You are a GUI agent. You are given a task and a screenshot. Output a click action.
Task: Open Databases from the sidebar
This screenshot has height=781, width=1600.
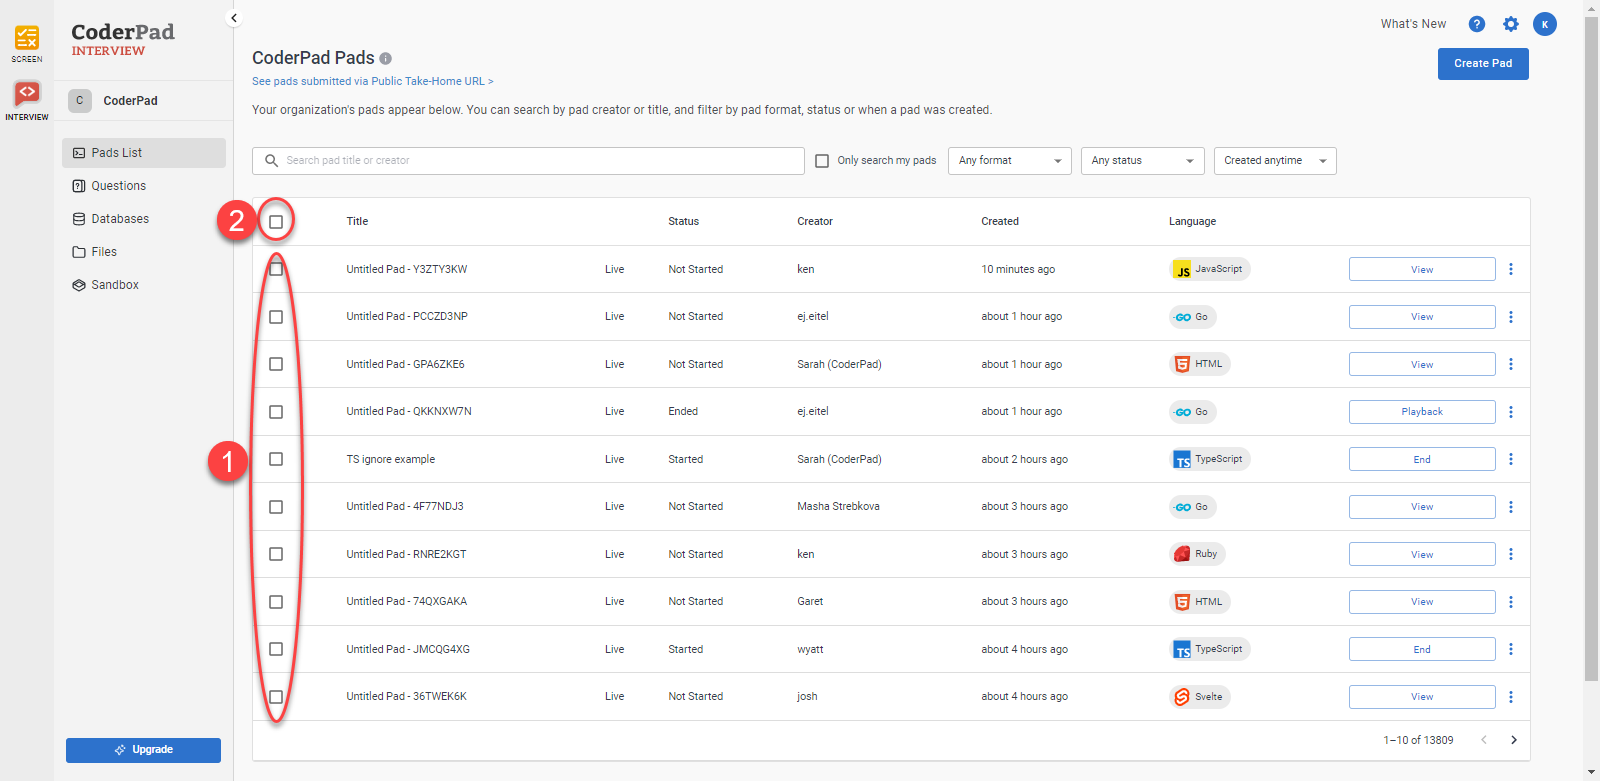(120, 219)
